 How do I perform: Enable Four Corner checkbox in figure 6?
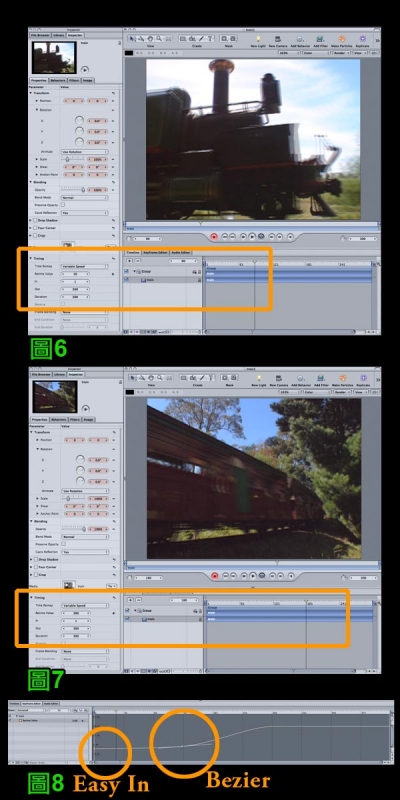35,228
